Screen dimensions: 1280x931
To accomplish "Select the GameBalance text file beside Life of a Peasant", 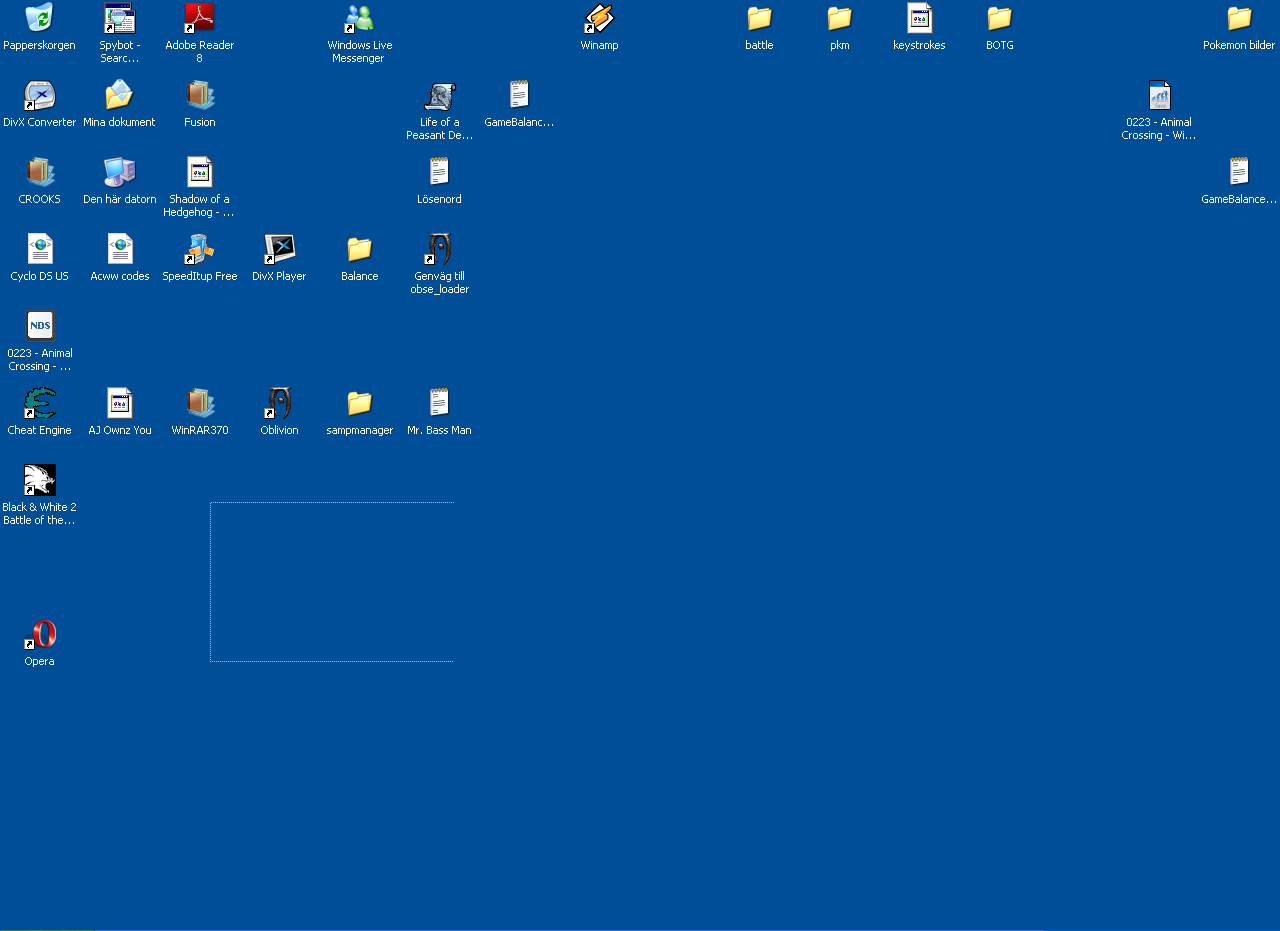I will (x=519, y=95).
